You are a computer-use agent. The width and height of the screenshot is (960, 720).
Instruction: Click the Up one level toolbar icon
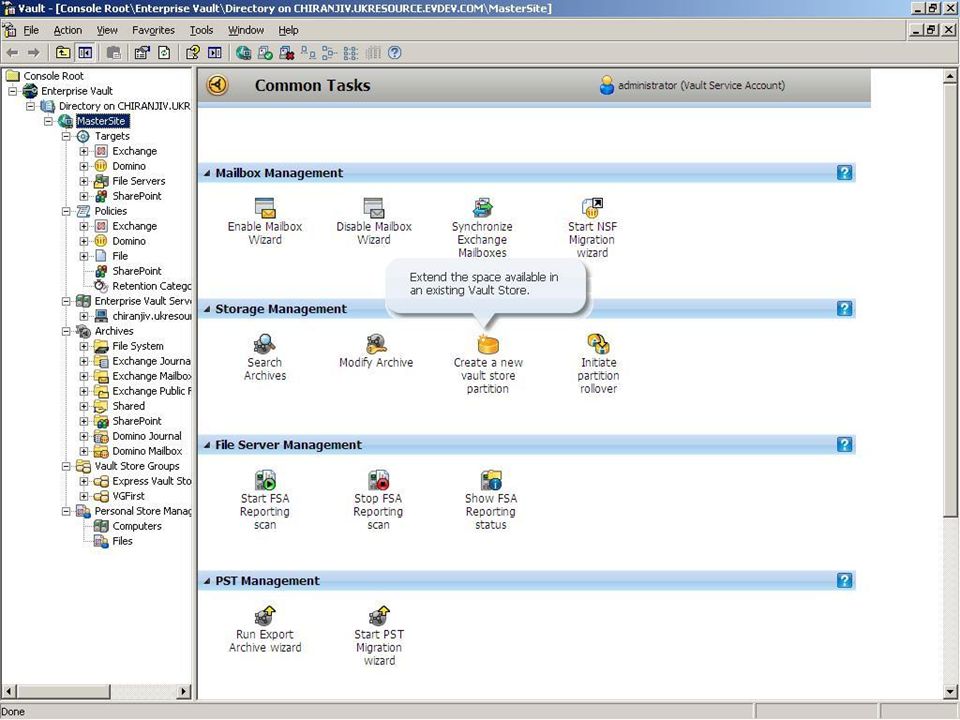coord(63,53)
